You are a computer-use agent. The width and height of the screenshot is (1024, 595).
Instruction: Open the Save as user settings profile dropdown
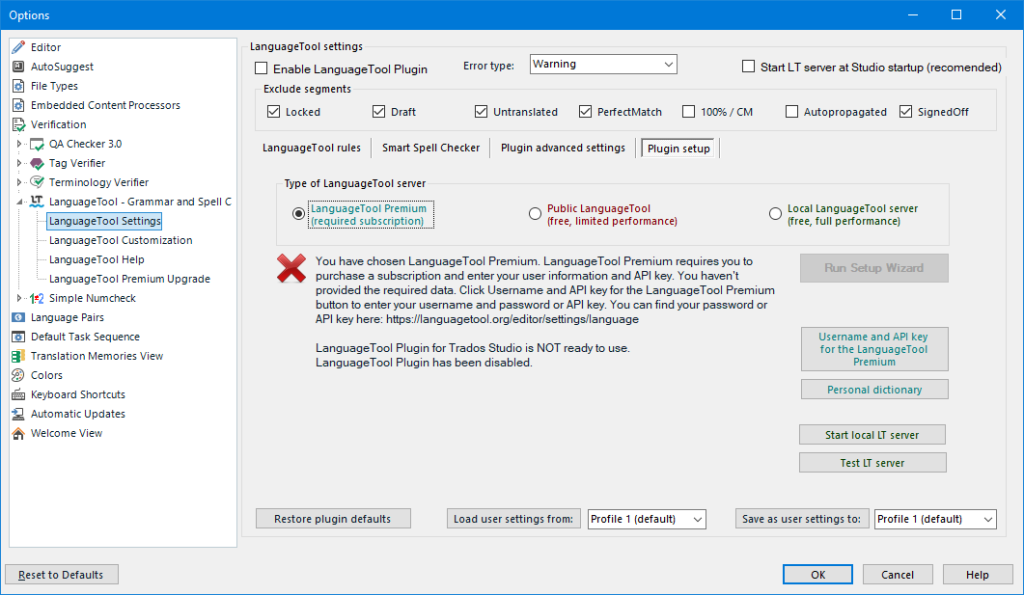[x=935, y=519]
